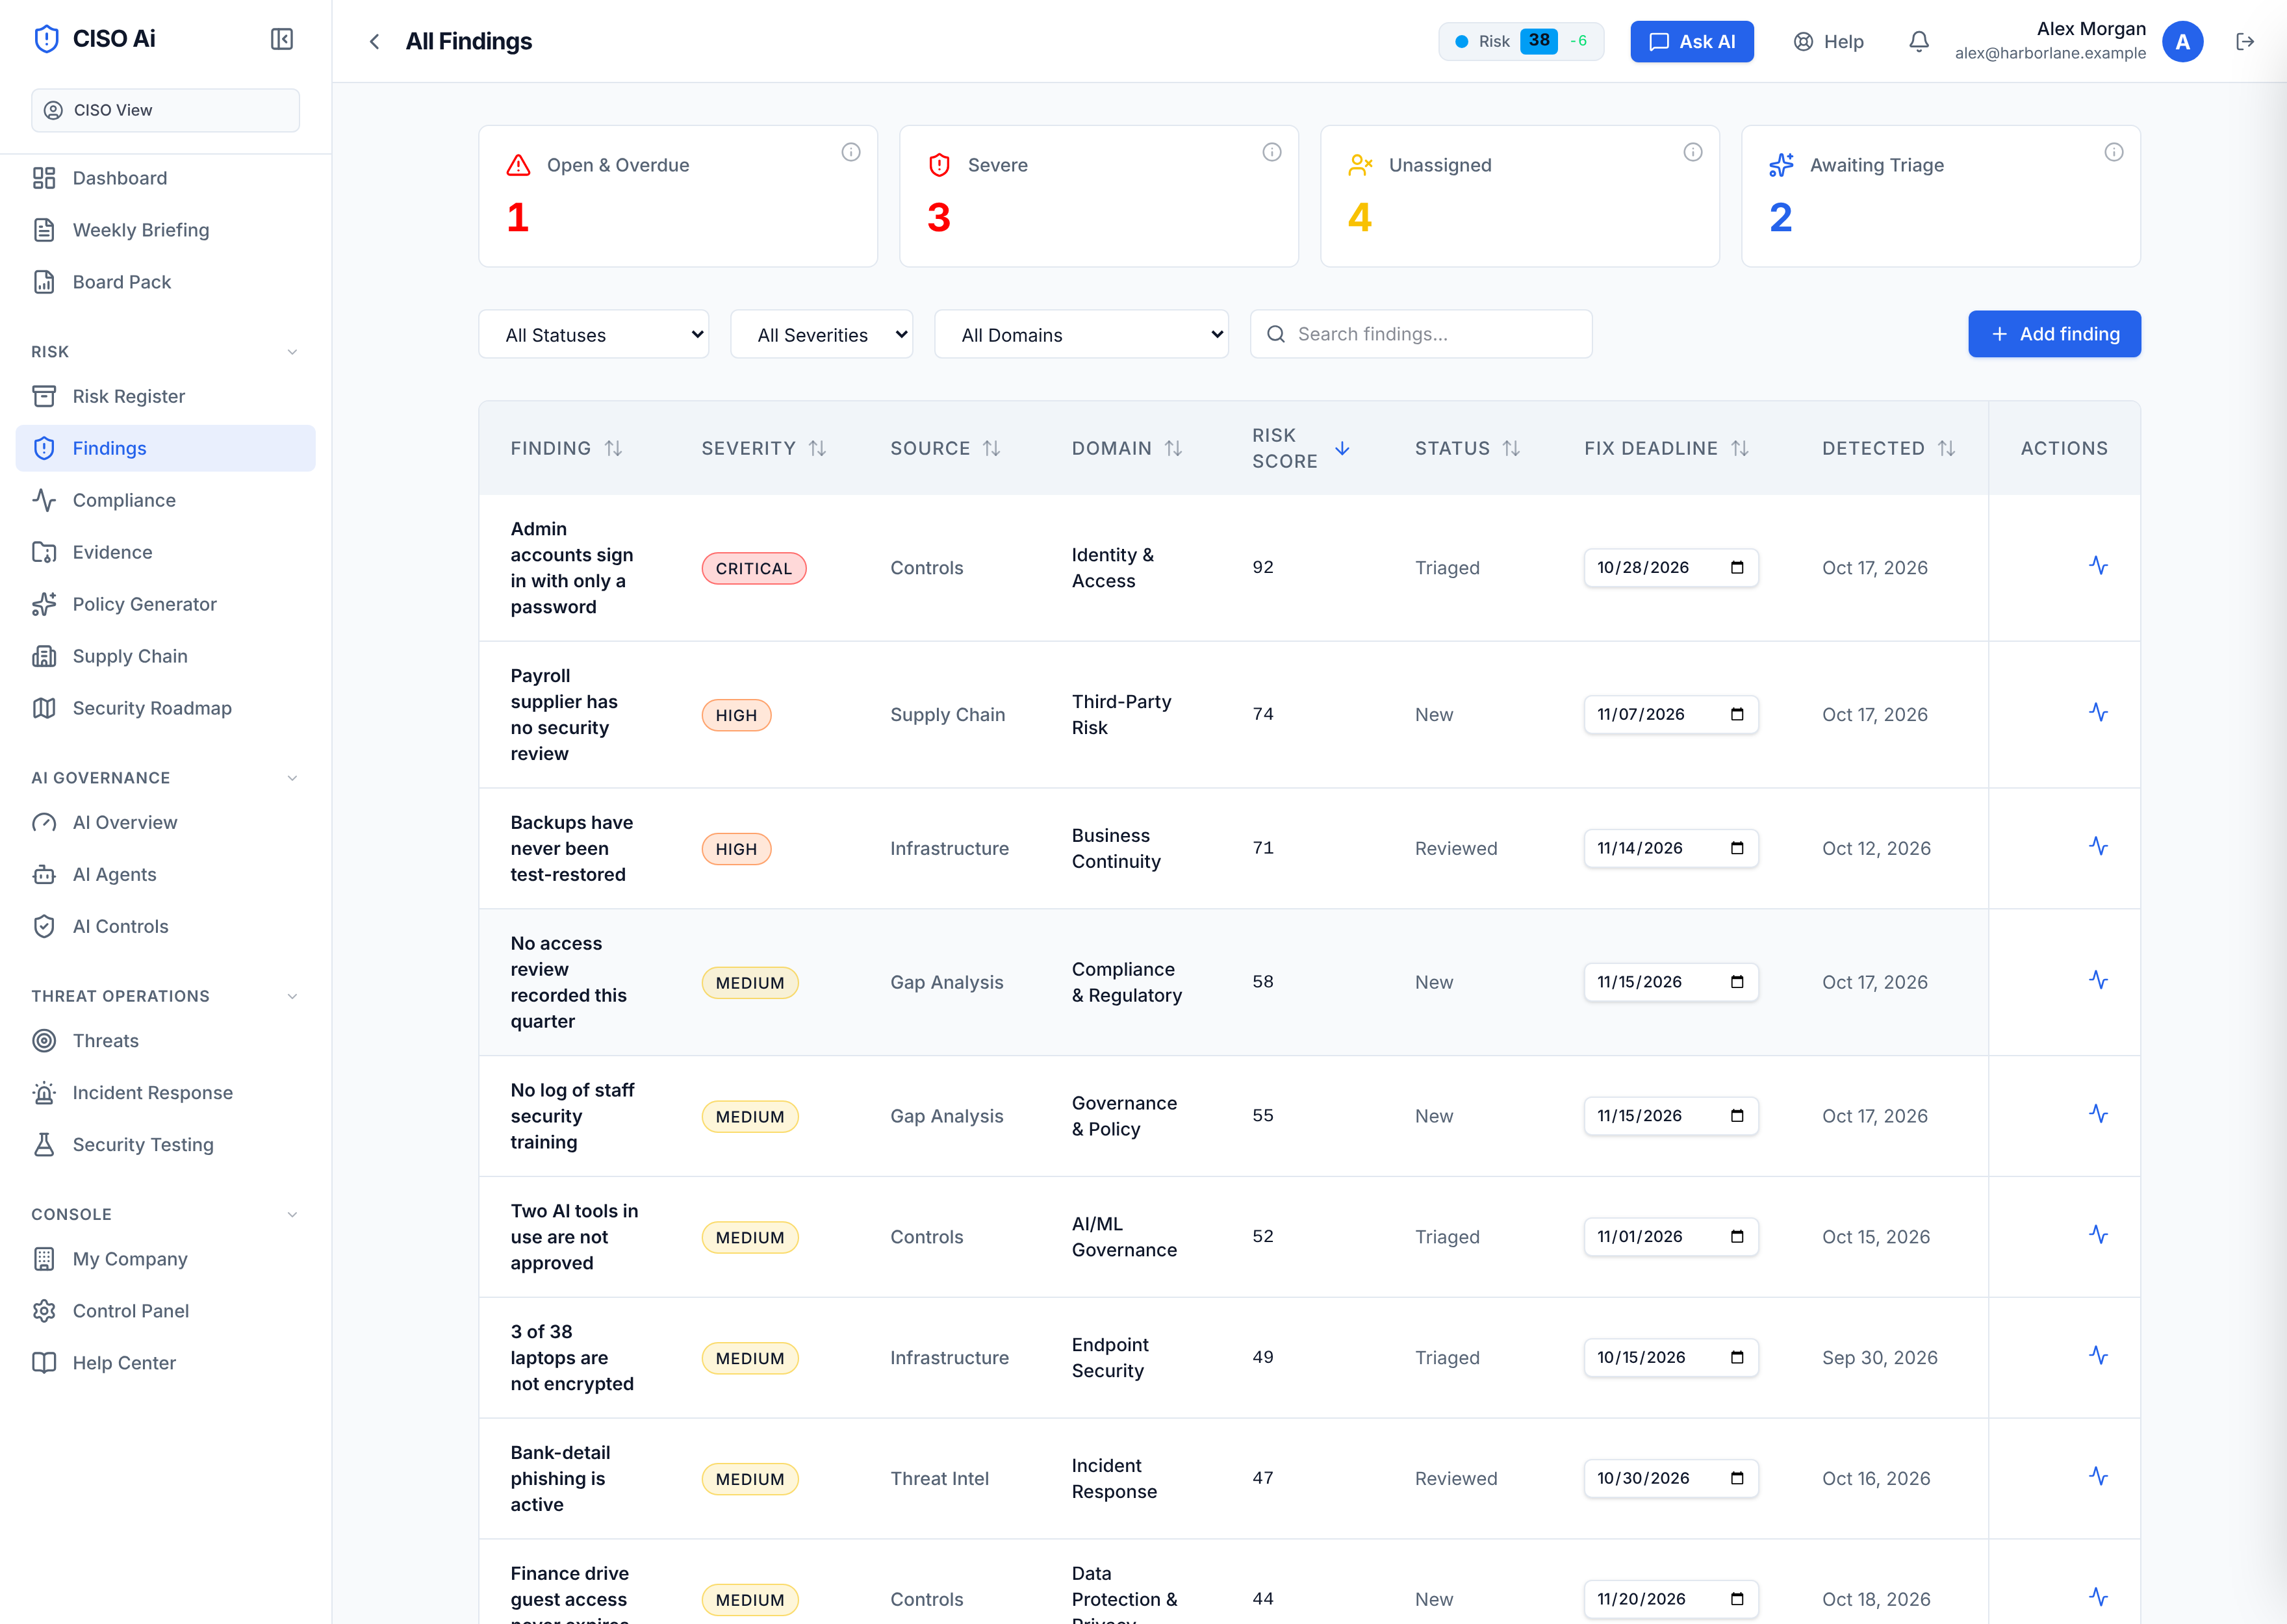The image size is (2287, 1624).
Task: Go to Supply Chain in the sidebar
Action: tap(166, 656)
